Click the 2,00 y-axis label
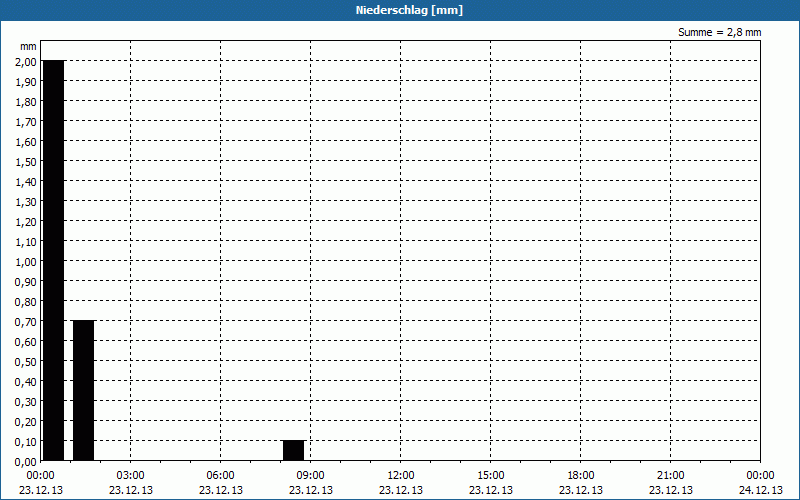The height and width of the screenshot is (500, 800). [x=26, y=62]
